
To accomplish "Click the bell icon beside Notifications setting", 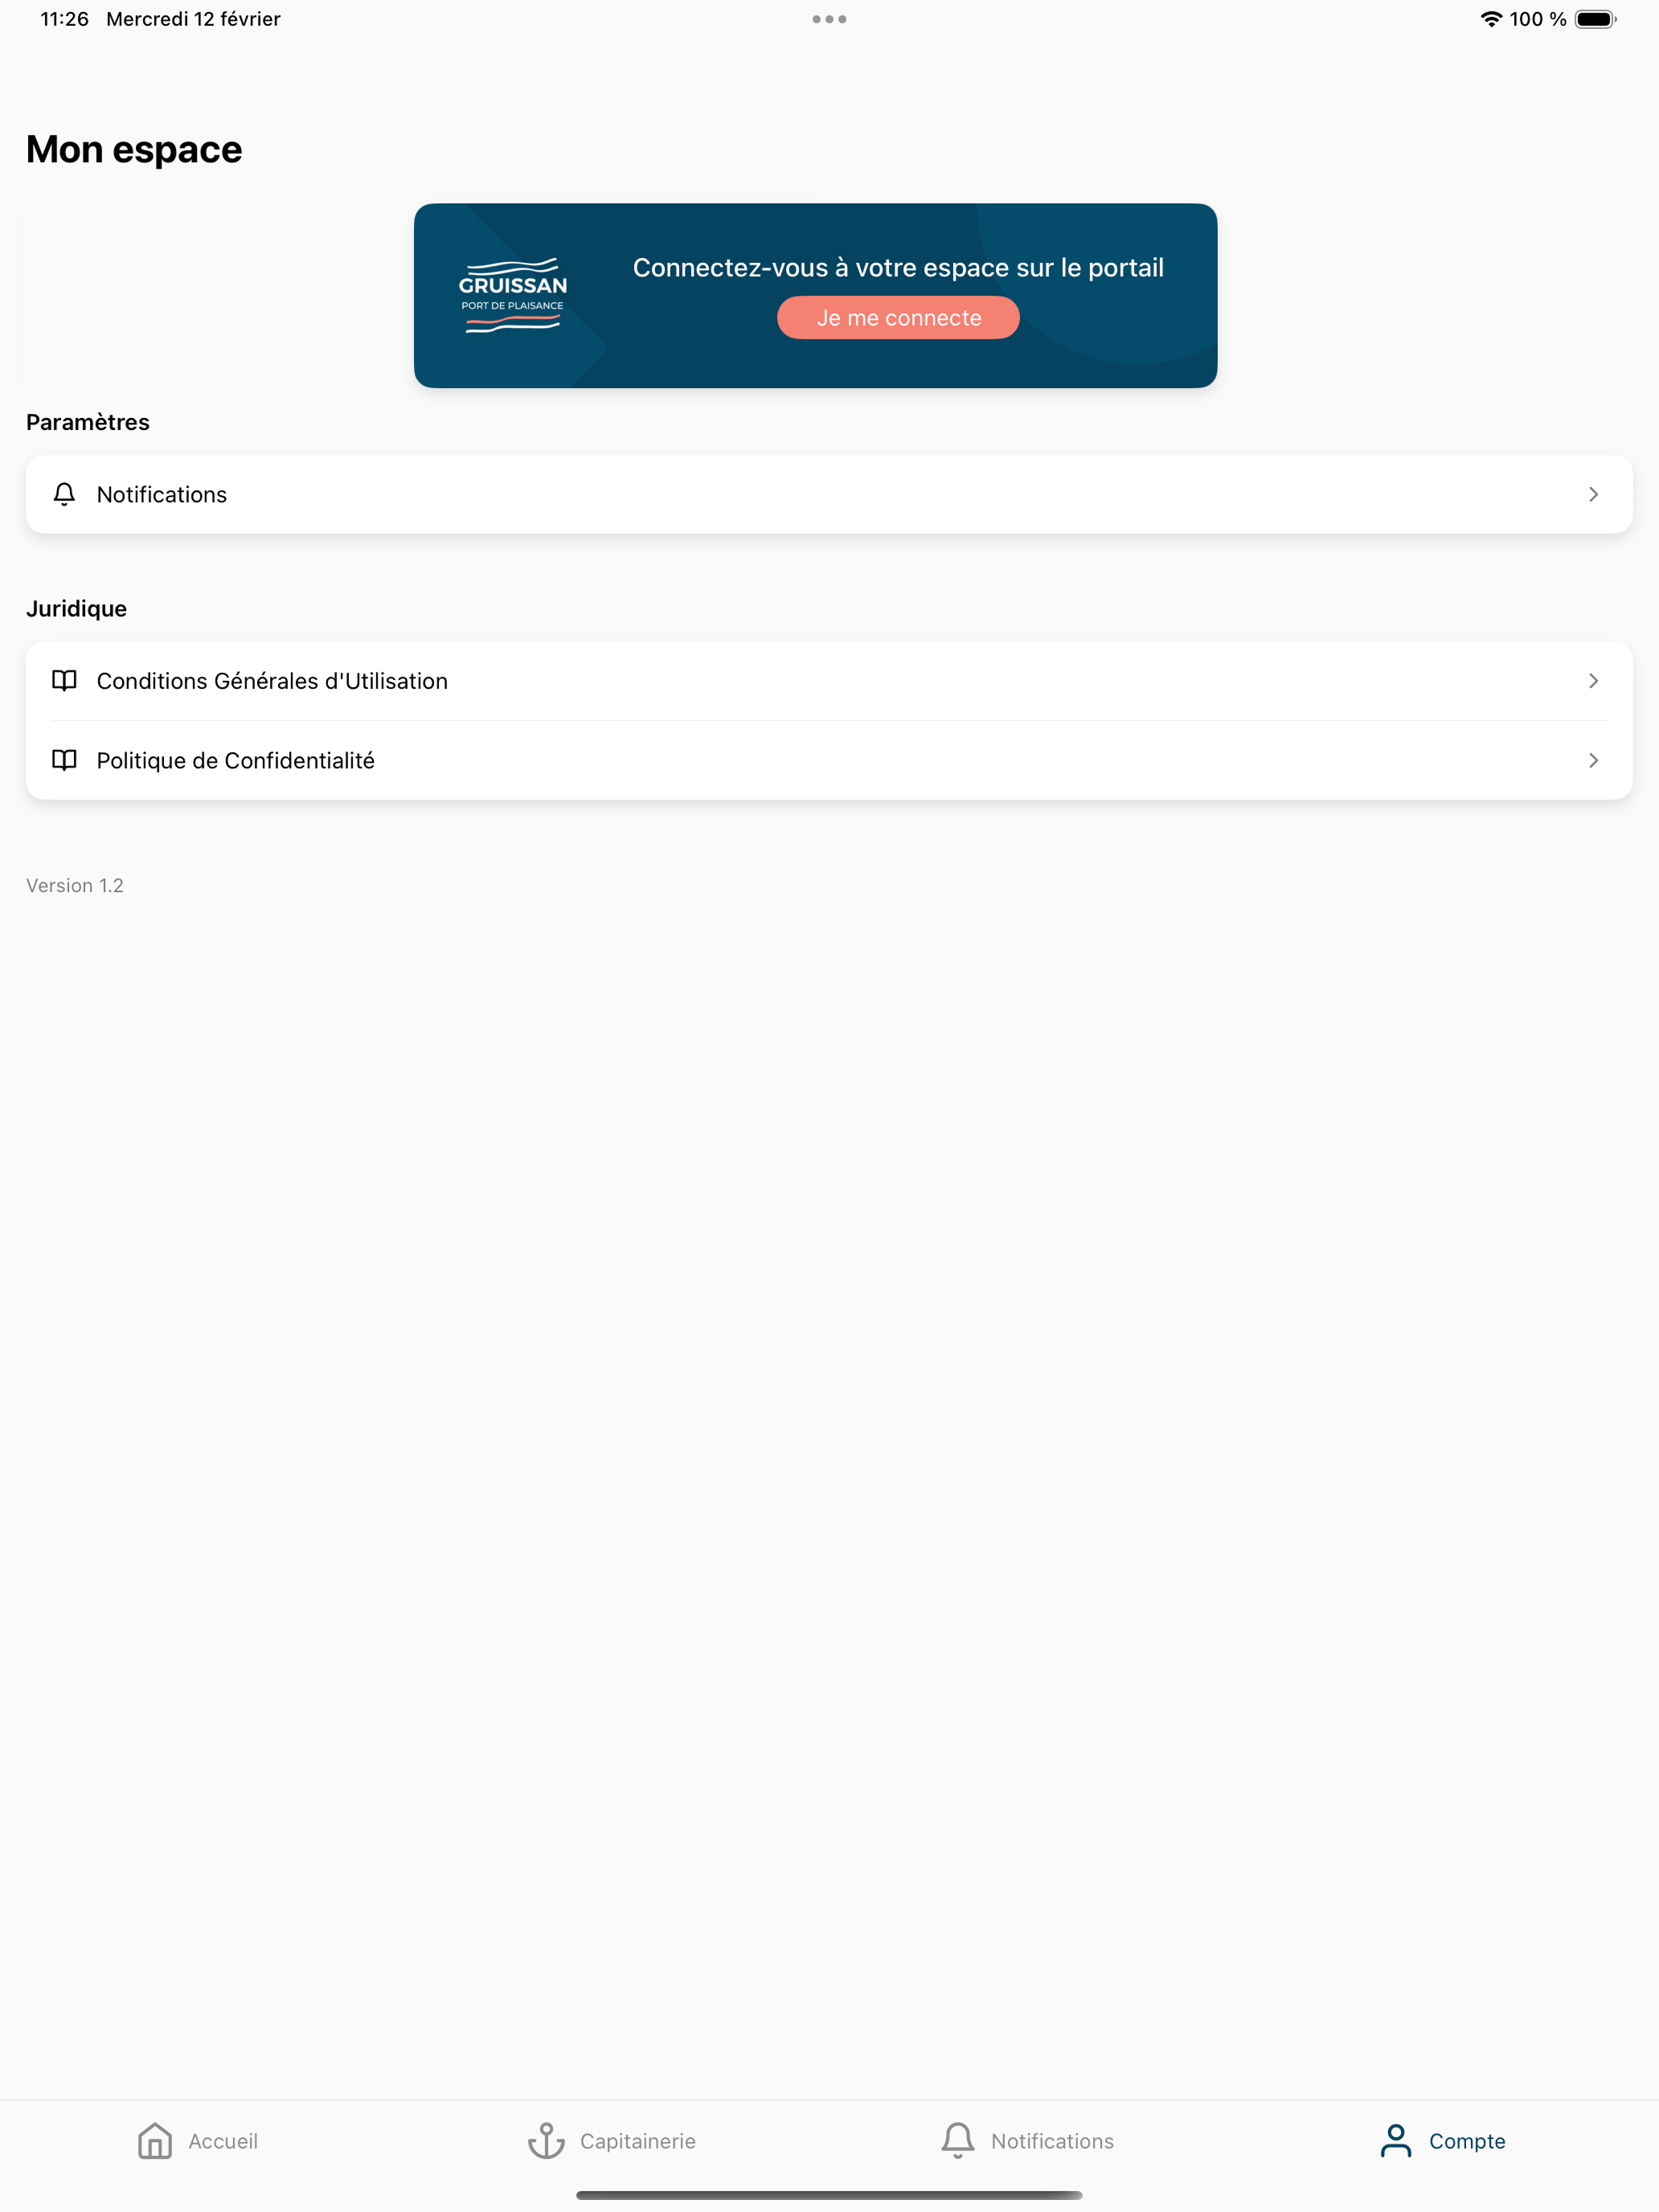I will click(64, 494).
